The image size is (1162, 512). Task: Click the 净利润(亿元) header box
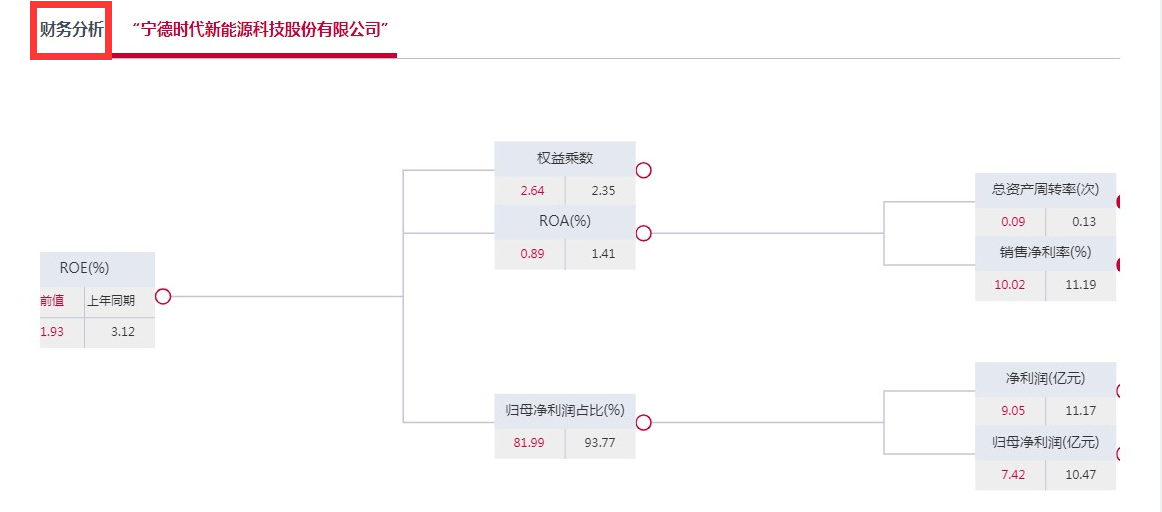point(1045,378)
